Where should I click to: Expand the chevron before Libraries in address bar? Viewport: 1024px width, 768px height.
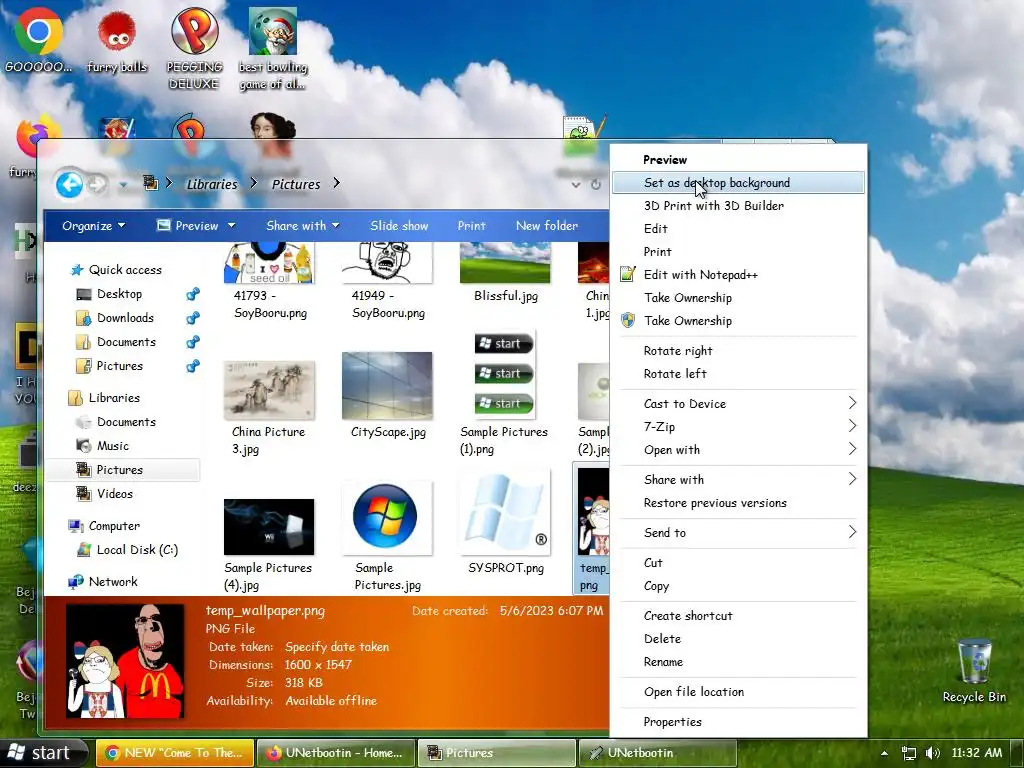[x=169, y=184]
